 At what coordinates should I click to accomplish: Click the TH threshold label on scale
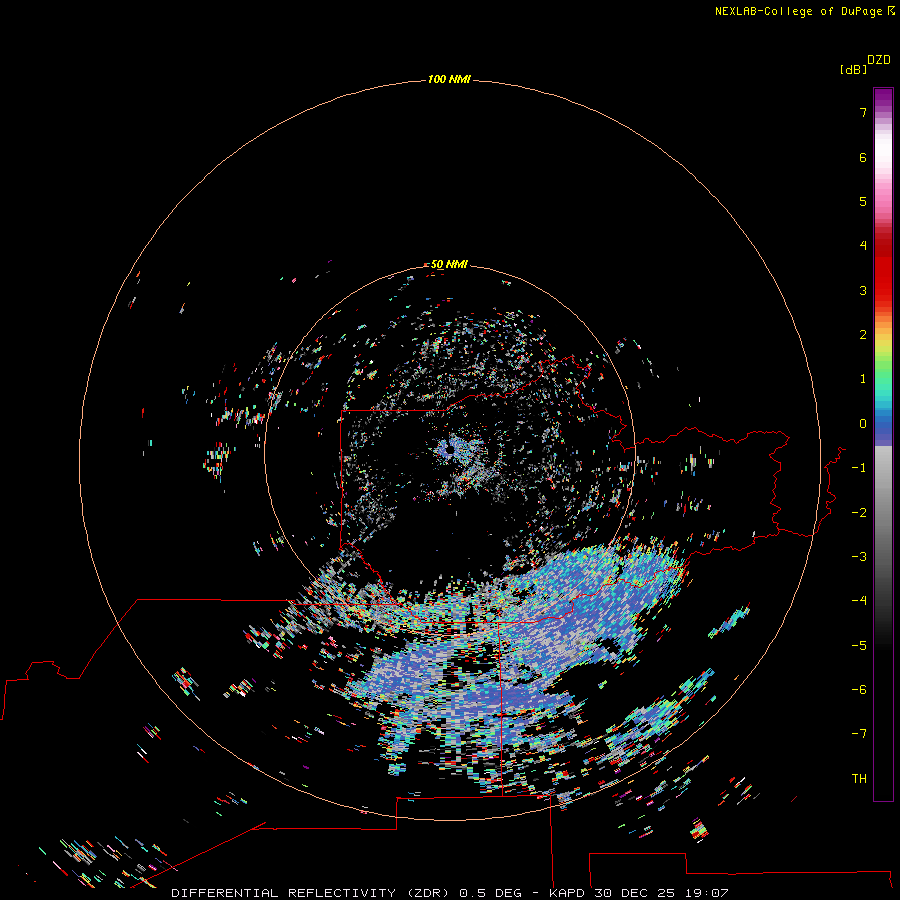coord(859,779)
